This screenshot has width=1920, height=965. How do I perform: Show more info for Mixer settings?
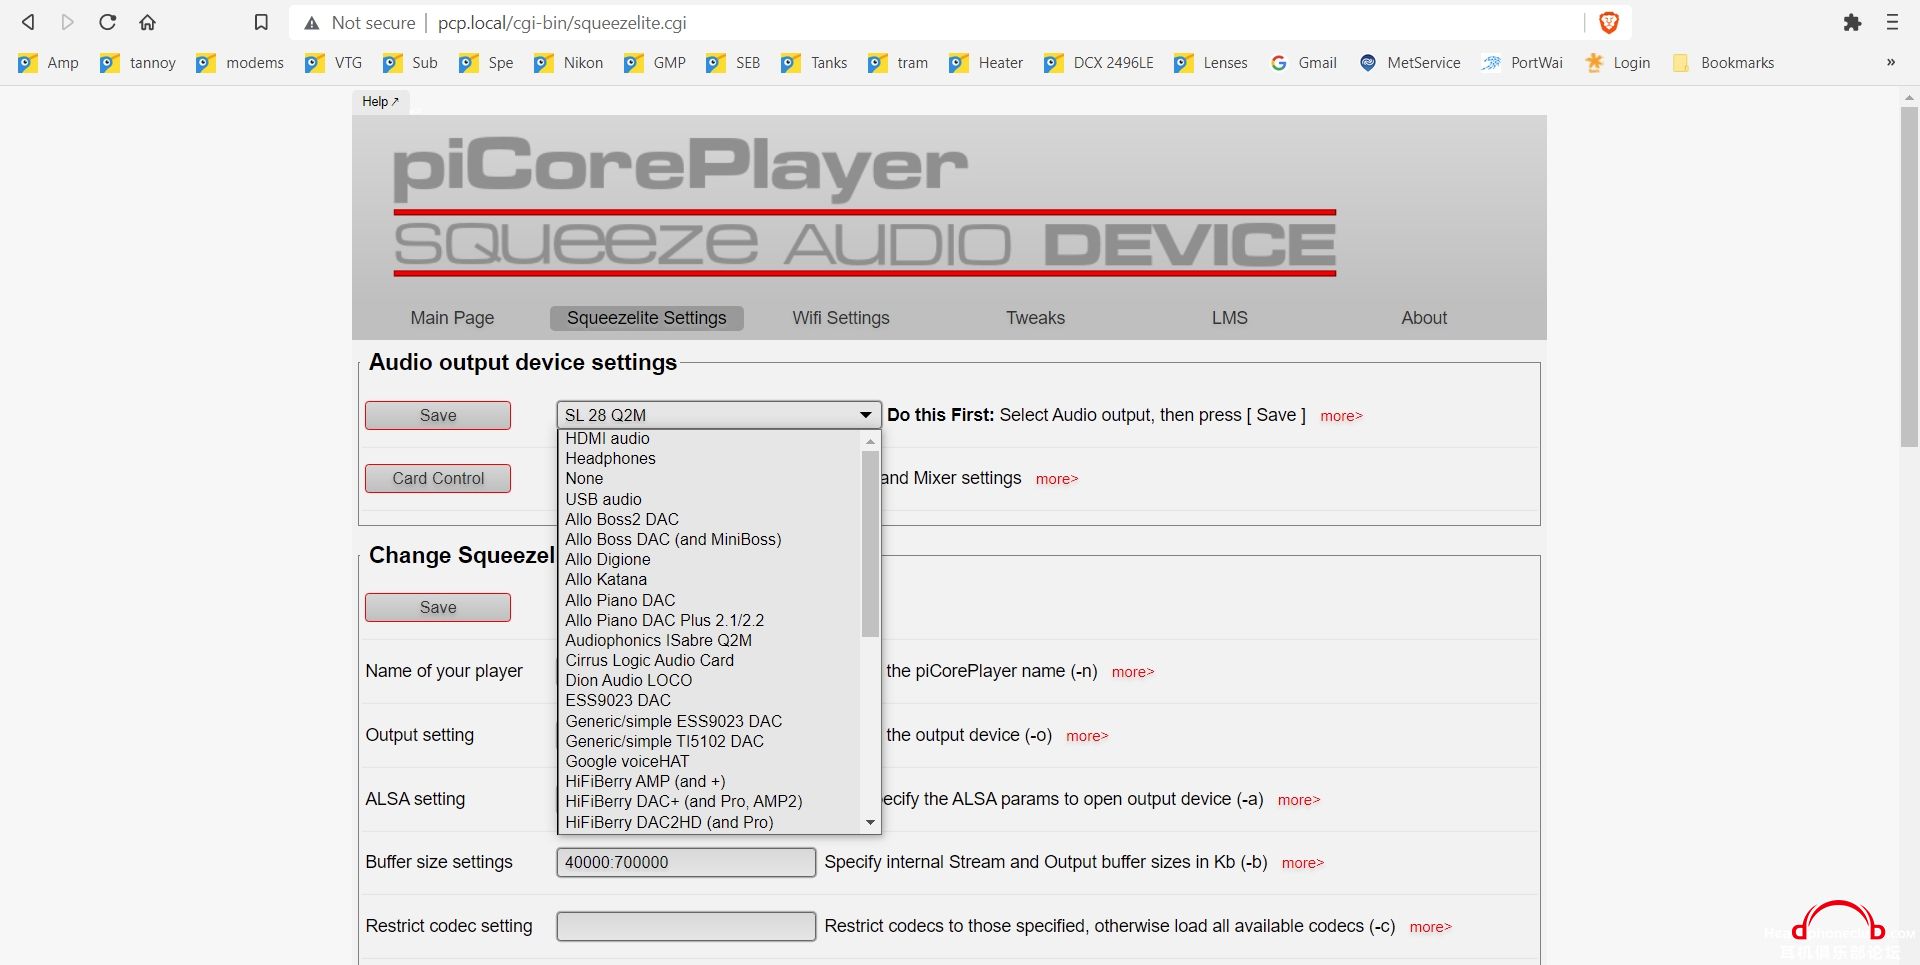pyautogui.click(x=1056, y=479)
